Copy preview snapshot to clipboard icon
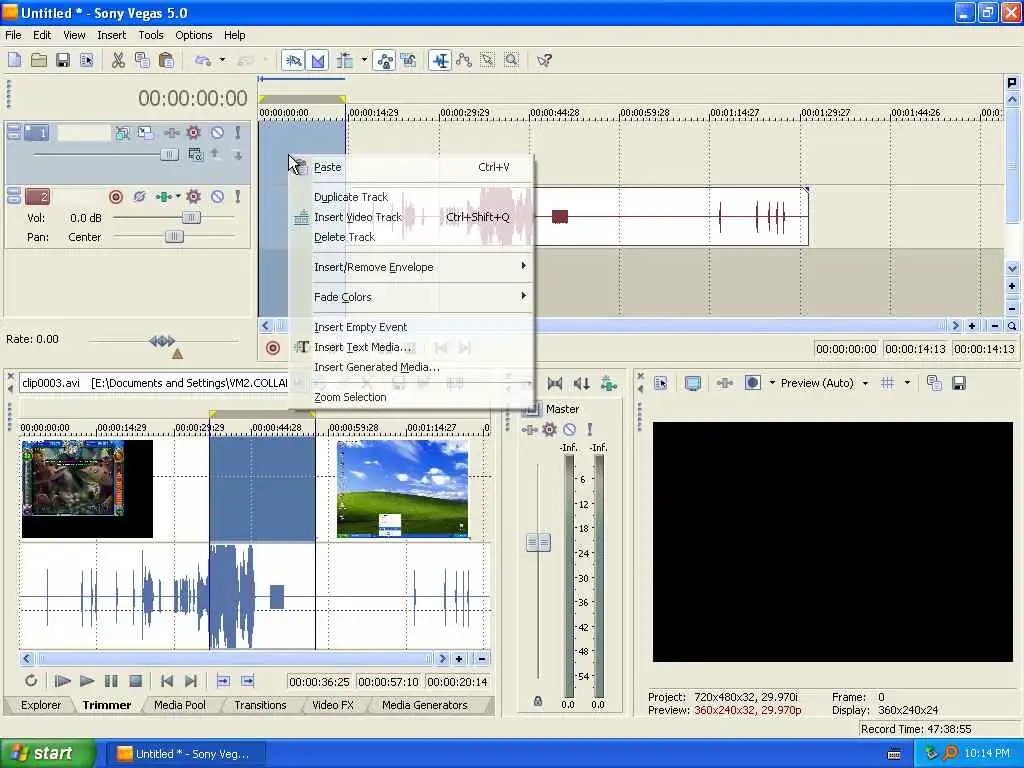The width and height of the screenshot is (1024, 768). pos(934,383)
